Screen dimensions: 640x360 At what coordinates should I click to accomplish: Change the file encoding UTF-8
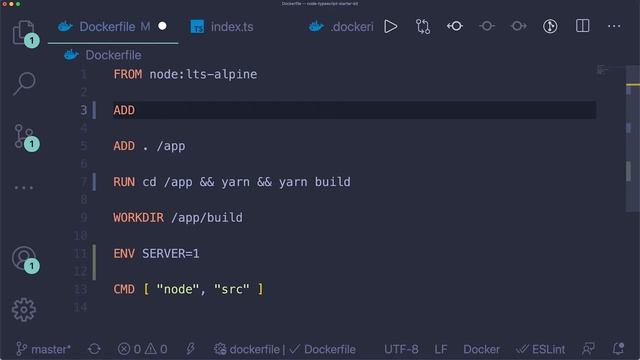(401, 349)
